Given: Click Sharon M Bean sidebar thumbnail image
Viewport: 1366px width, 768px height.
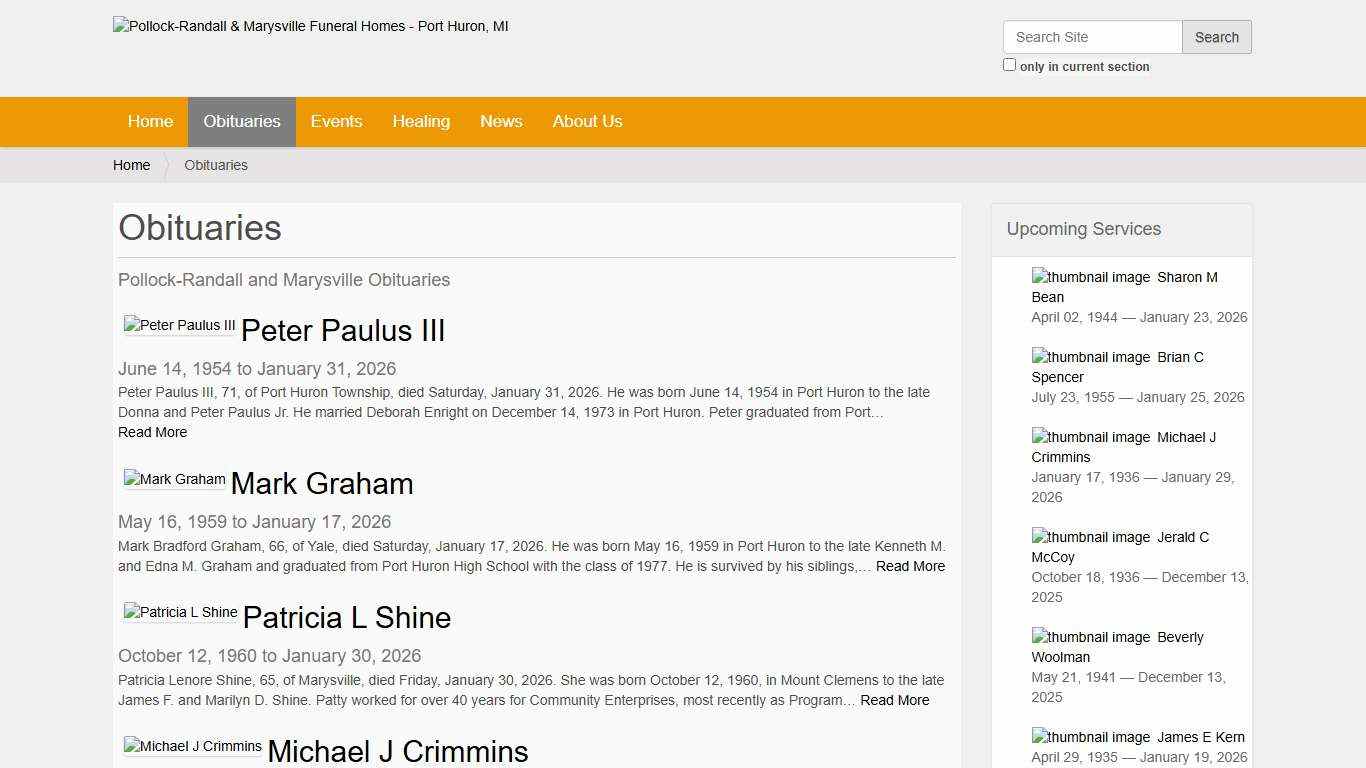Looking at the screenshot, I should click(1091, 277).
